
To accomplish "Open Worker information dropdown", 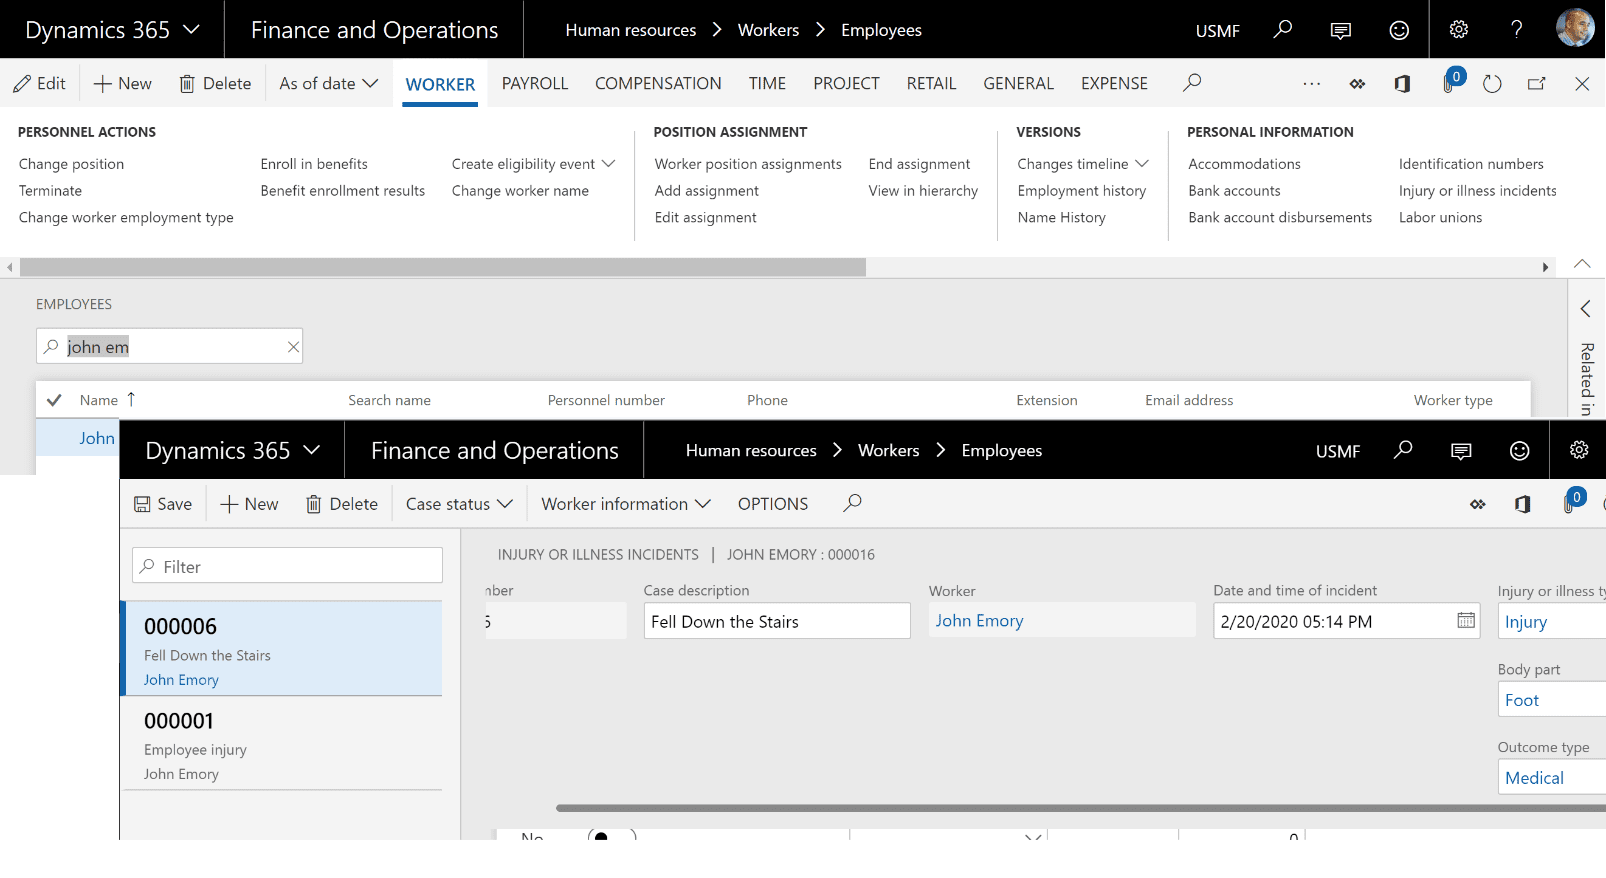I will [626, 504].
